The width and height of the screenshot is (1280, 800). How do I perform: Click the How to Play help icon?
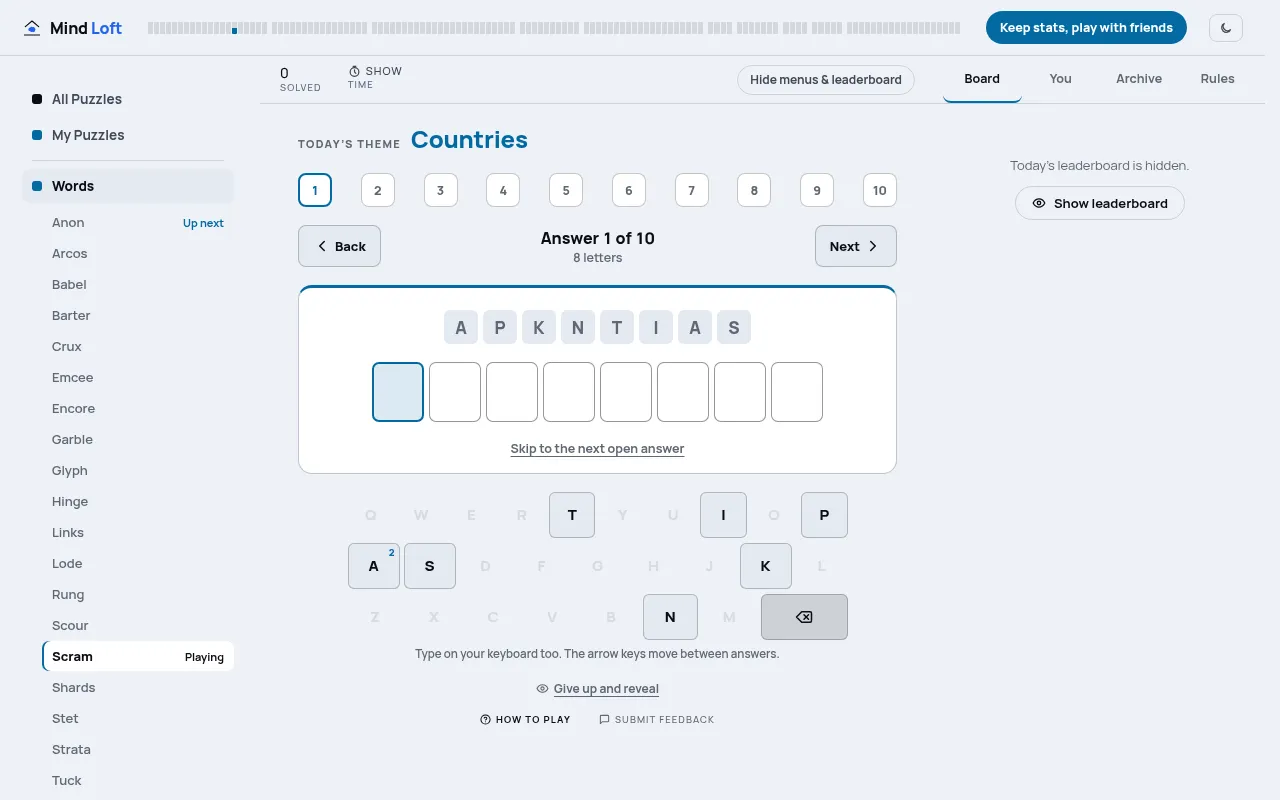485,719
